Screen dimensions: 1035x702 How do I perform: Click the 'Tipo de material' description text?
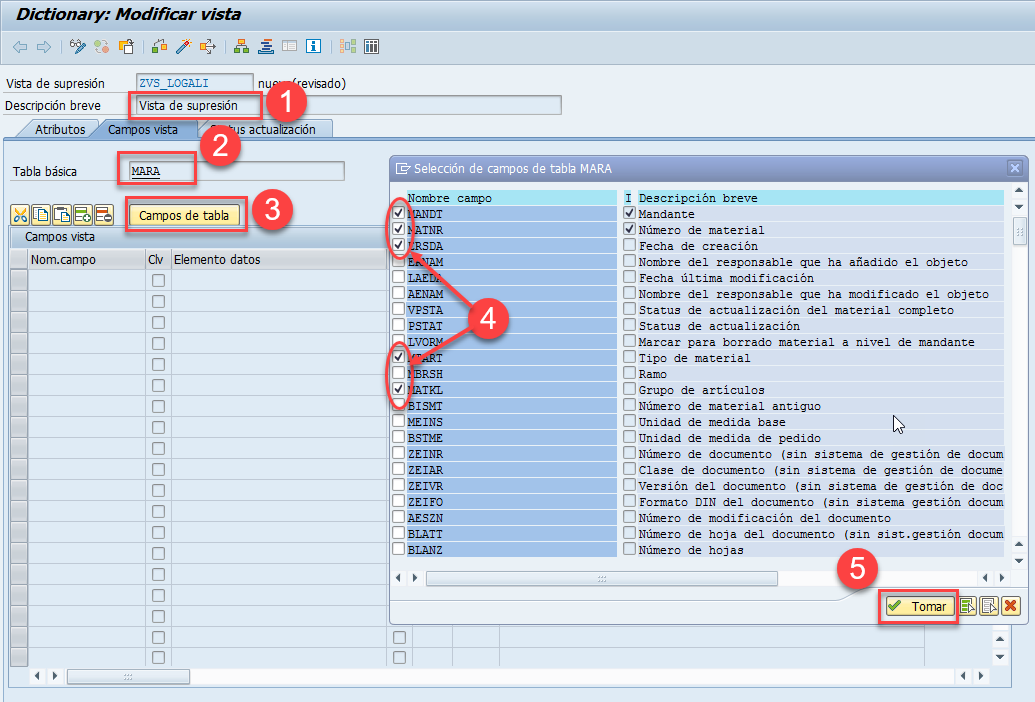[694, 358]
